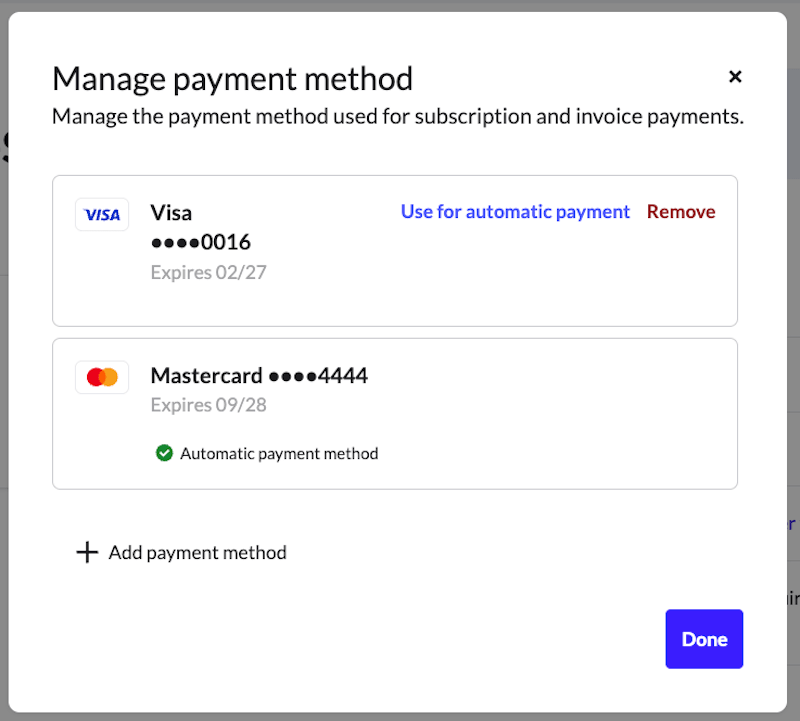
Task: Click the Automatic payment method badge
Action: tap(266, 453)
